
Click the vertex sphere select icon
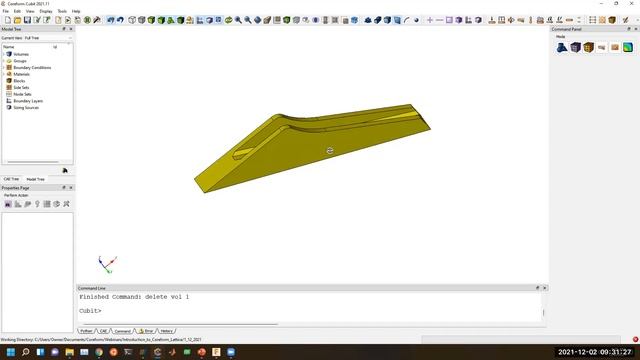pos(416,20)
